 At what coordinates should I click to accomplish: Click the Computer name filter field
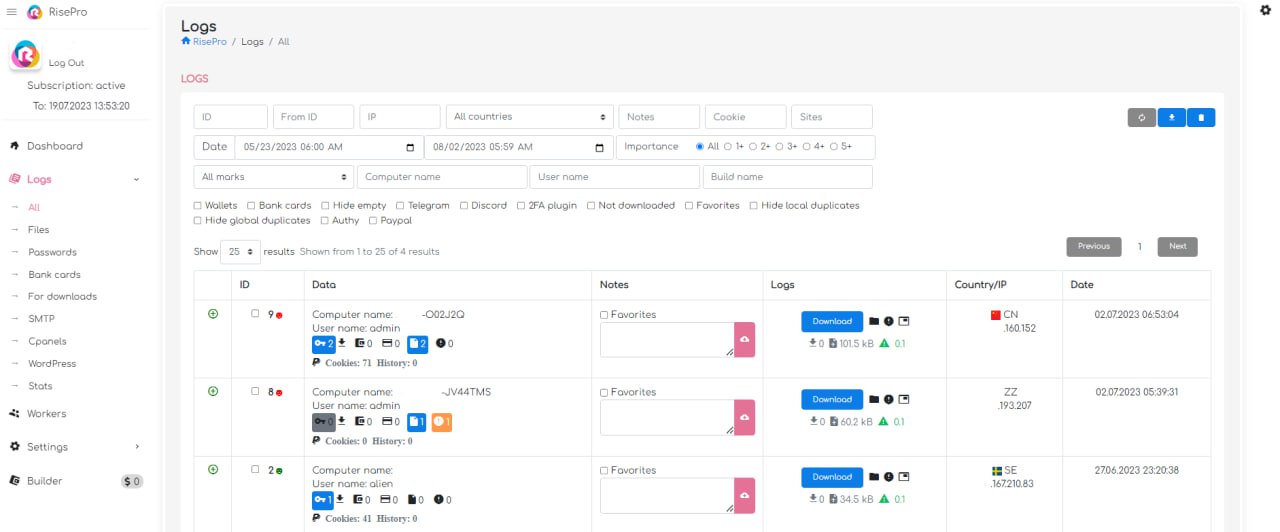click(x=441, y=177)
